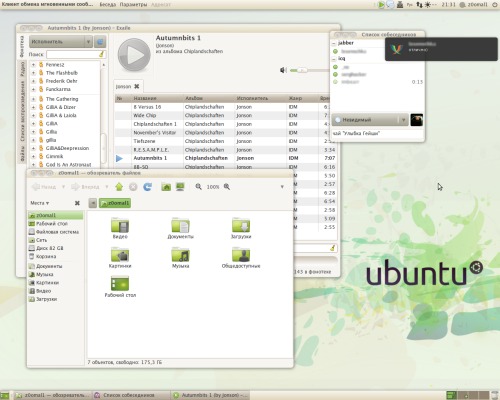Sort the playlist by the Альбом column header
The image size is (500, 400).
point(209,98)
